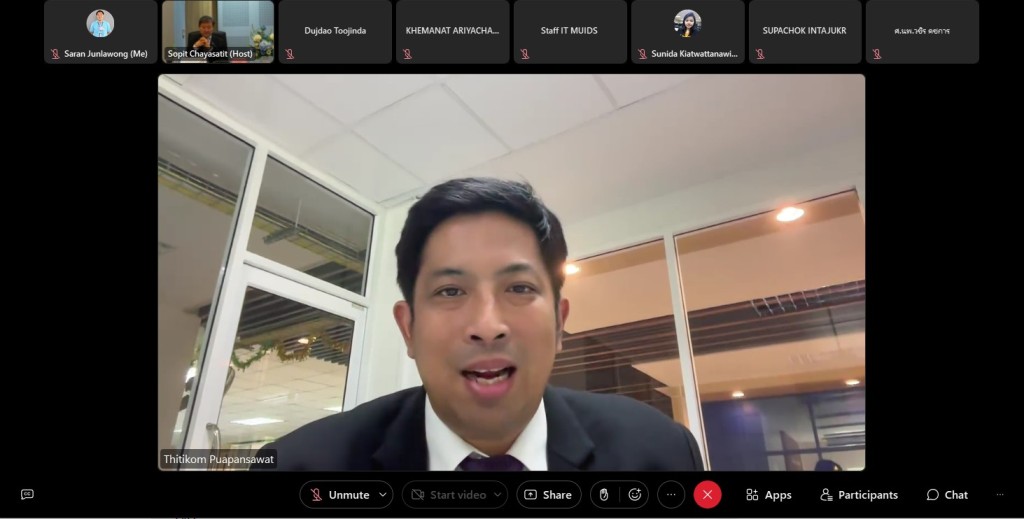The height and width of the screenshot is (519, 1024).
Task: Toggle the raise hand icon
Action: [604, 495]
